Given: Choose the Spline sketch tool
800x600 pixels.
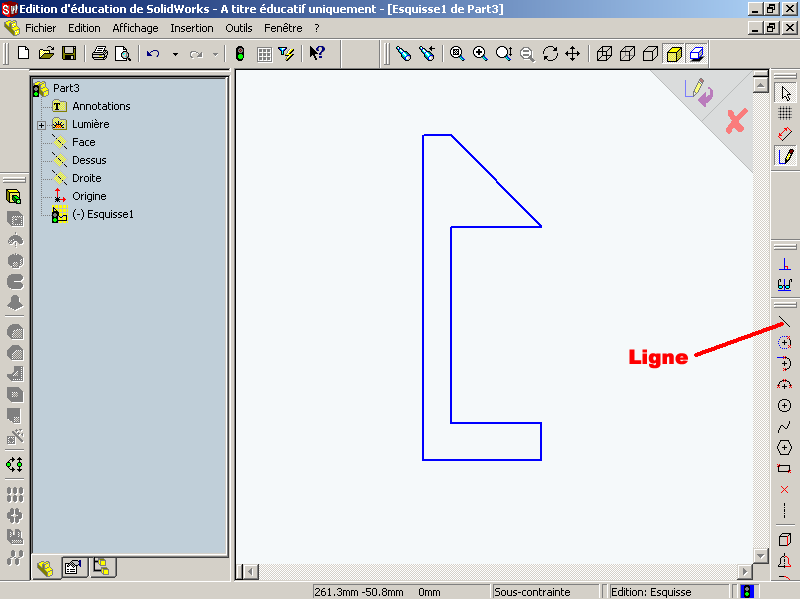Looking at the screenshot, I should point(785,426).
